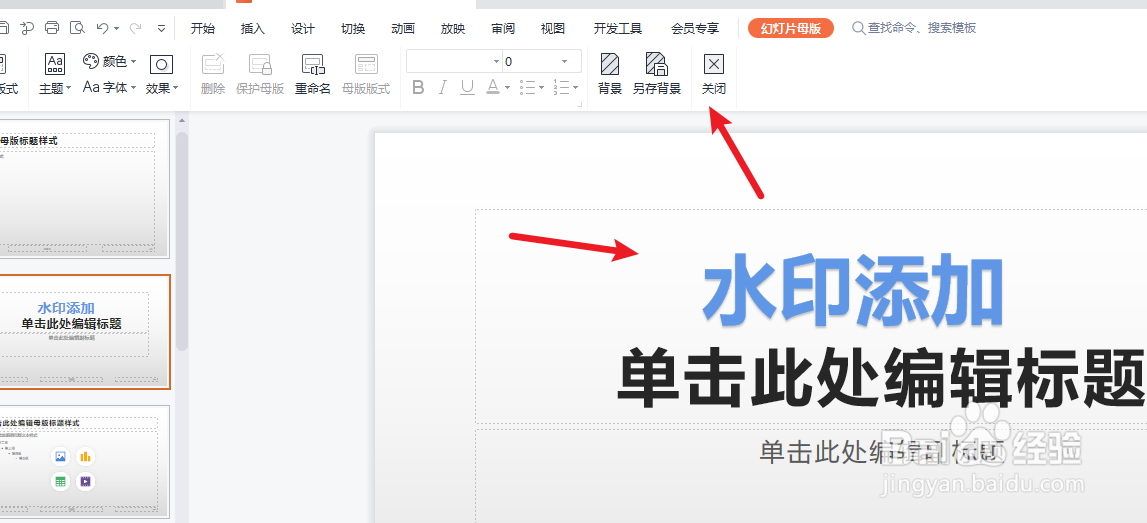Click the 另存背景 save background button
1147x523 pixels.
[x=657, y=73]
